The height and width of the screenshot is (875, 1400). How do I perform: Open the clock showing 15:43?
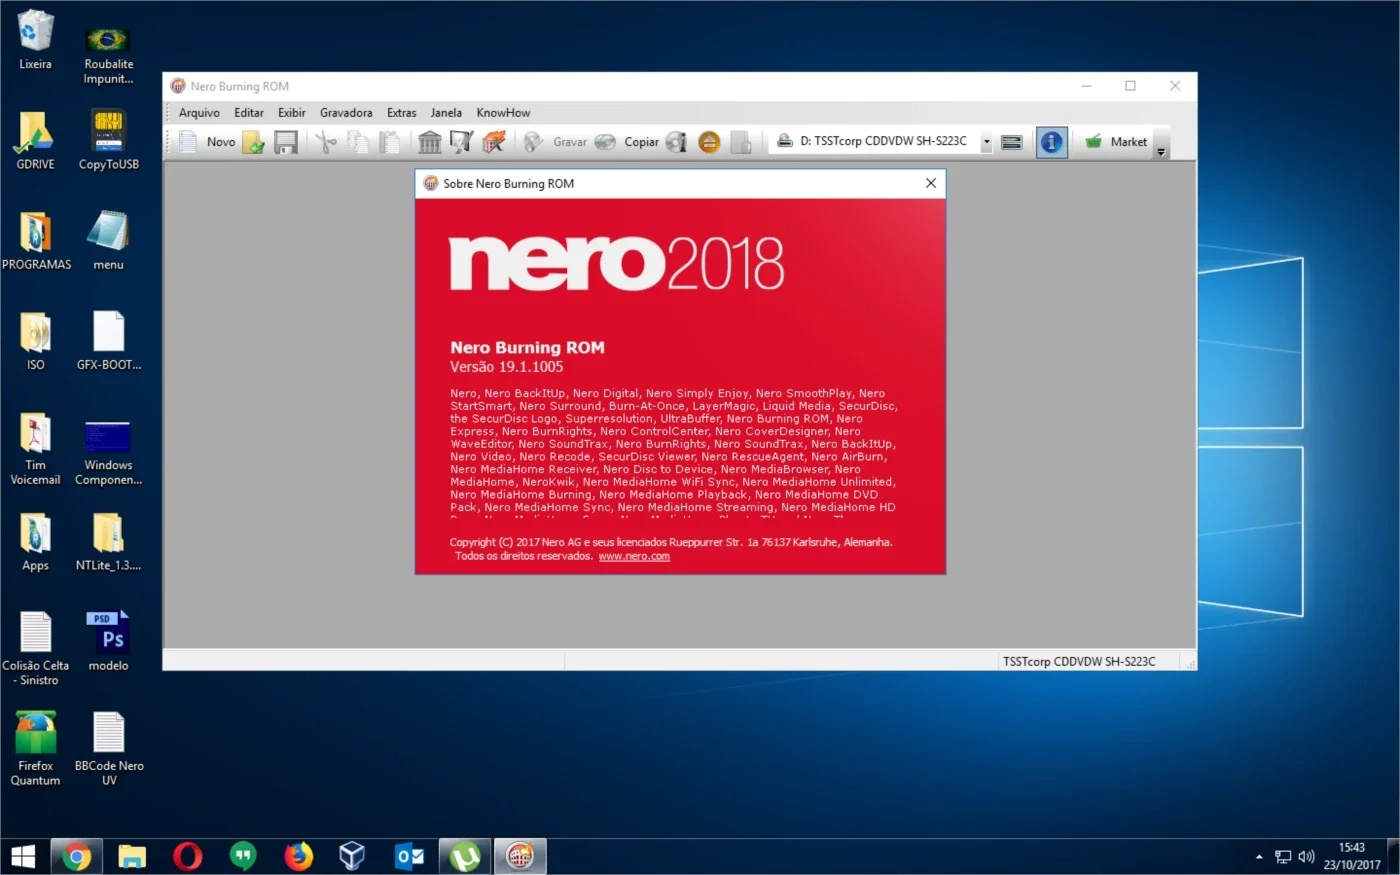(1352, 856)
